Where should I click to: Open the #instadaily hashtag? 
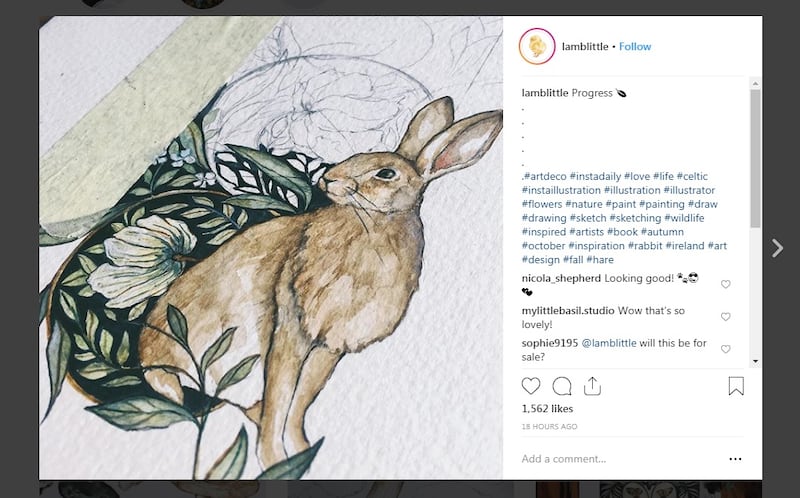pyautogui.click(x=595, y=176)
